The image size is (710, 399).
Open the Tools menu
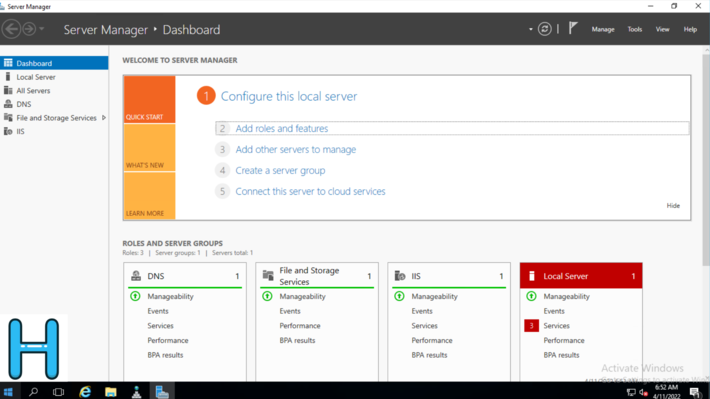coord(635,29)
